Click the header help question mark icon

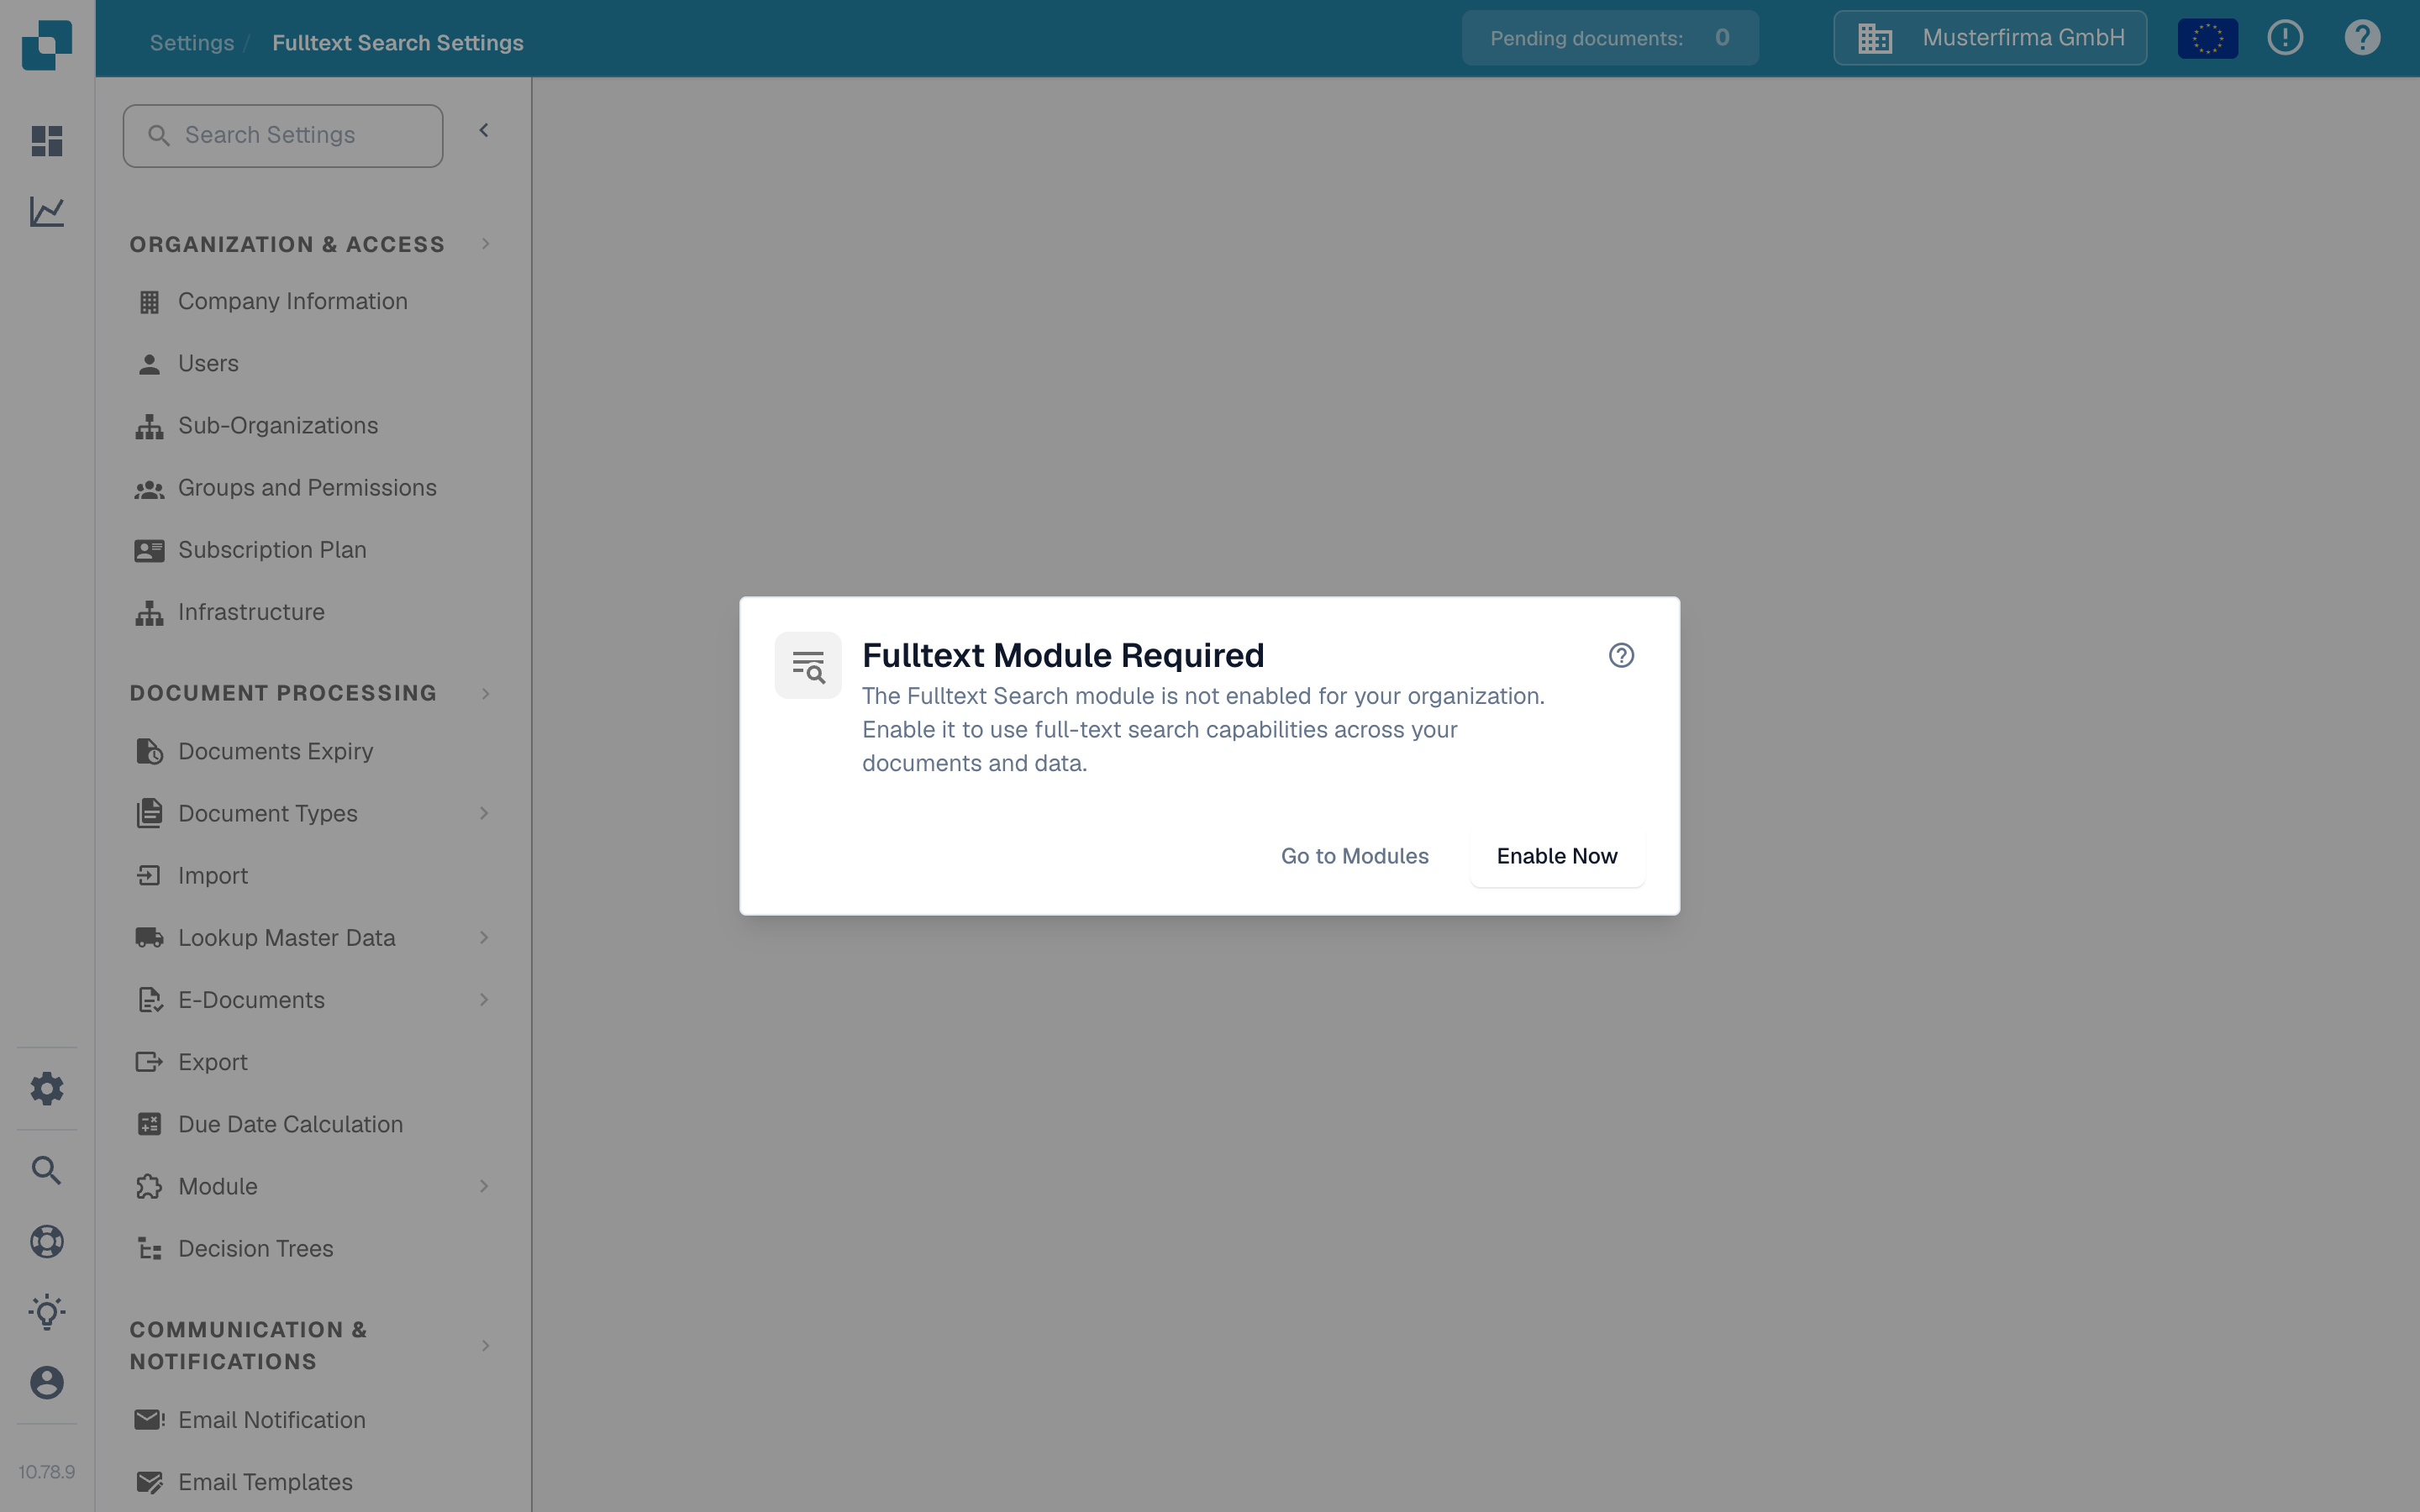[x=2362, y=38]
